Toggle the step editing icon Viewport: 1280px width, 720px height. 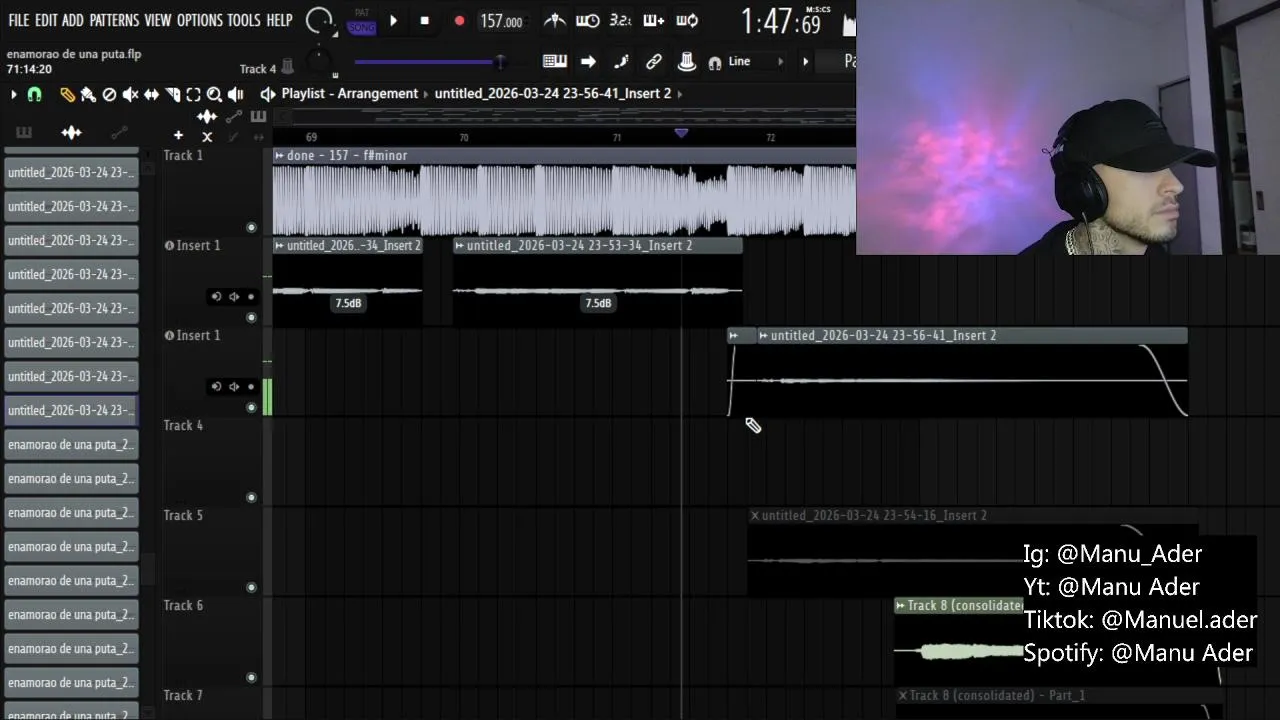621,62
